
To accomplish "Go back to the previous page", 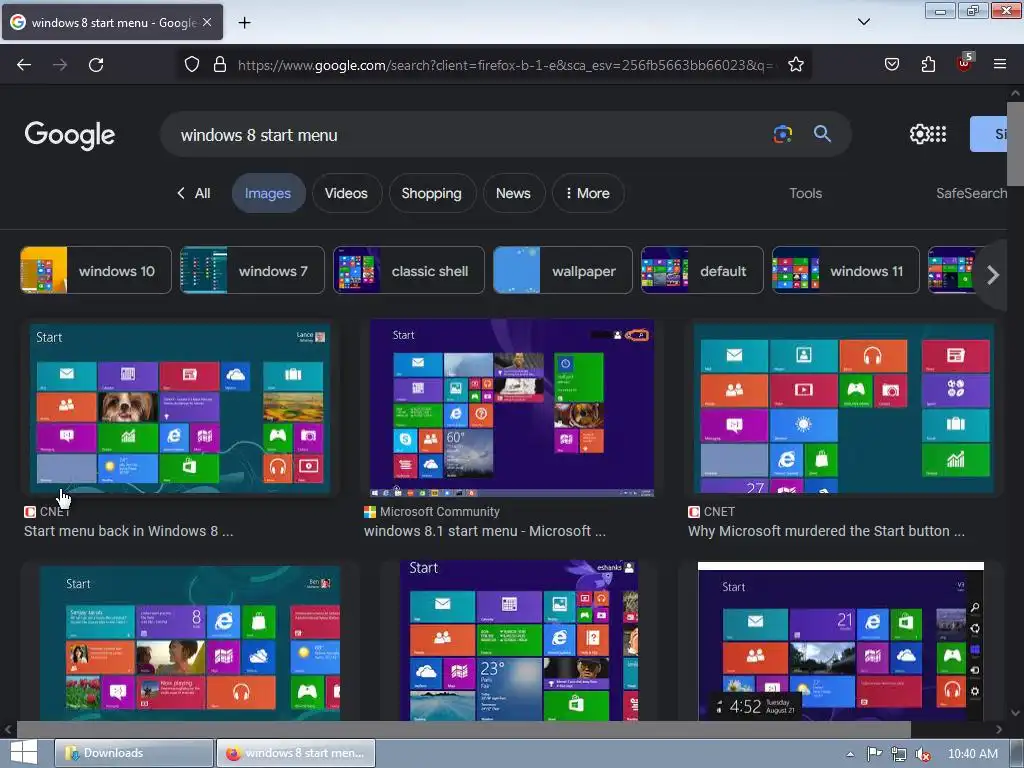I will (24, 65).
